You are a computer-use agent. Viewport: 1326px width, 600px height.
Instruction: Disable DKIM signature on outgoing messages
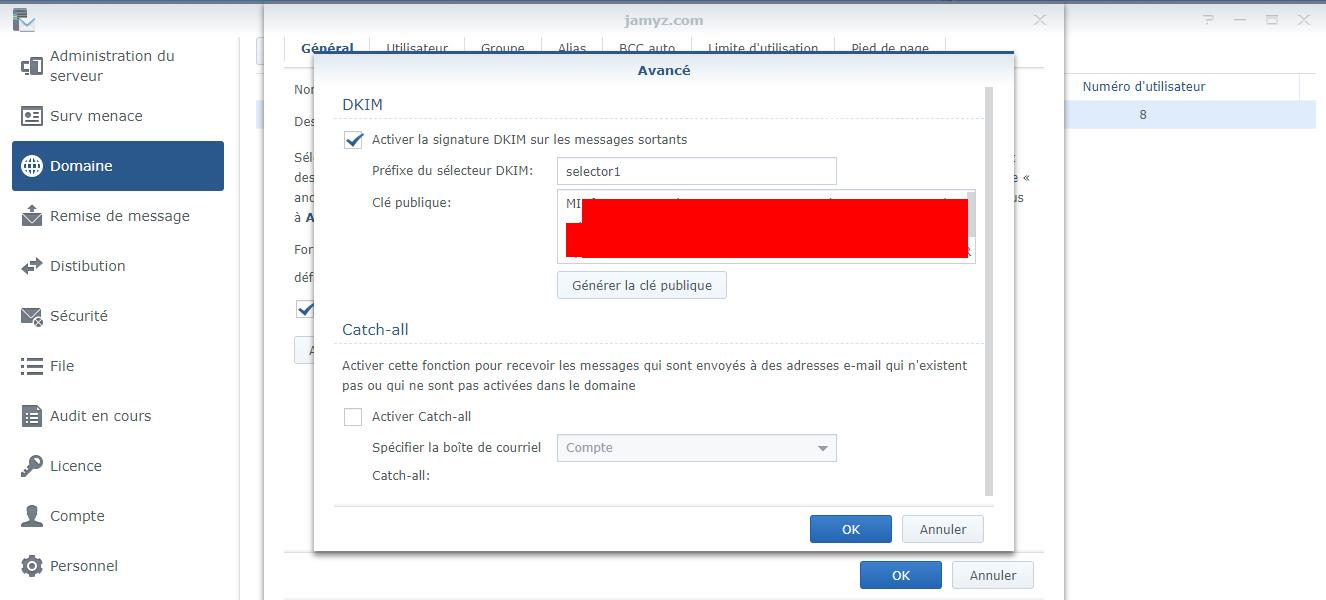pos(353,140)
